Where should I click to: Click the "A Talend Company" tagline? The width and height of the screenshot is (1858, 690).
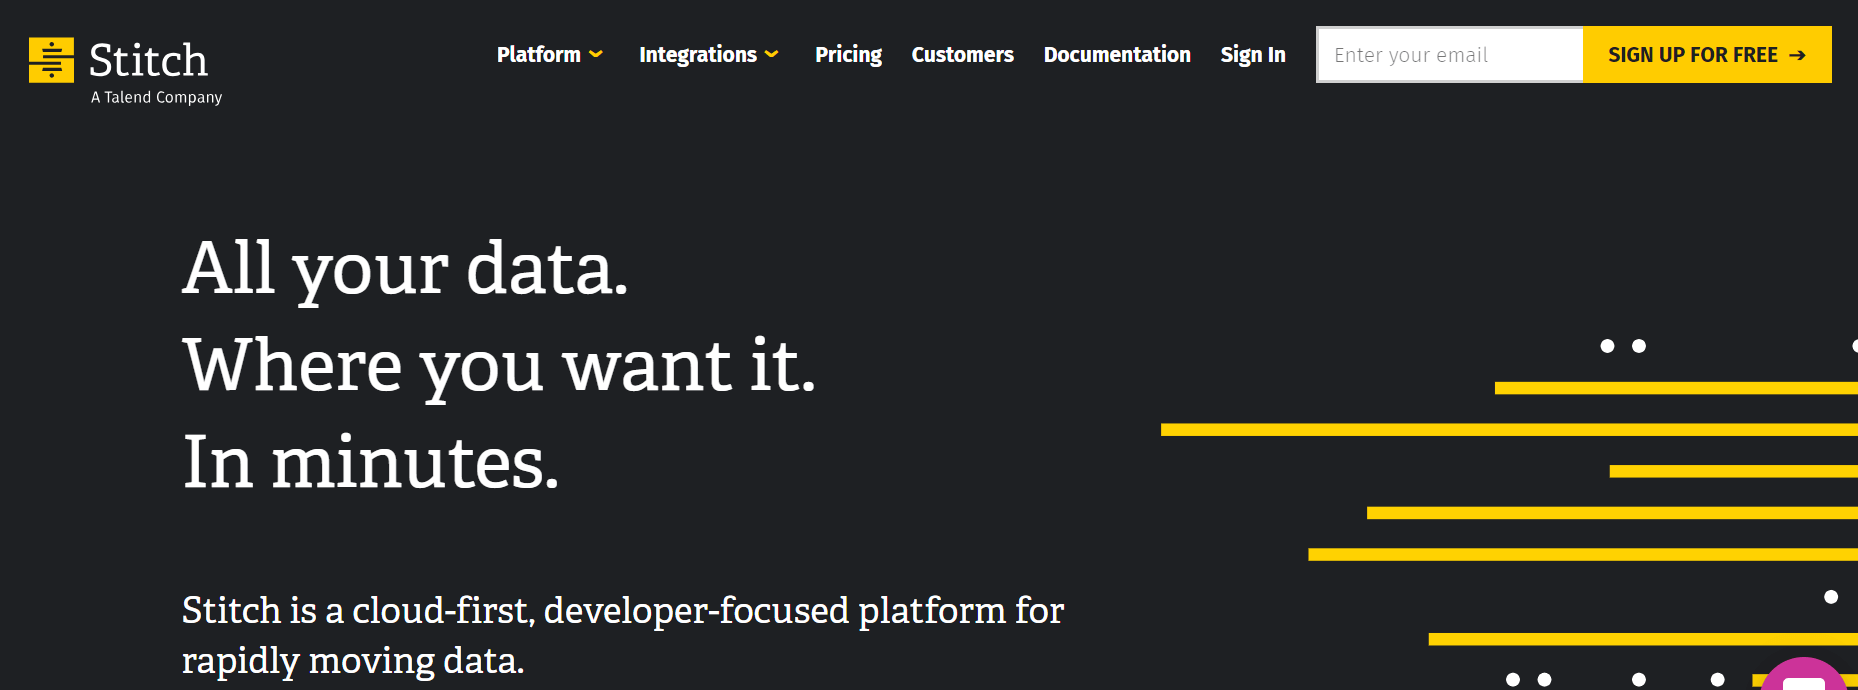tap(156, 97)
